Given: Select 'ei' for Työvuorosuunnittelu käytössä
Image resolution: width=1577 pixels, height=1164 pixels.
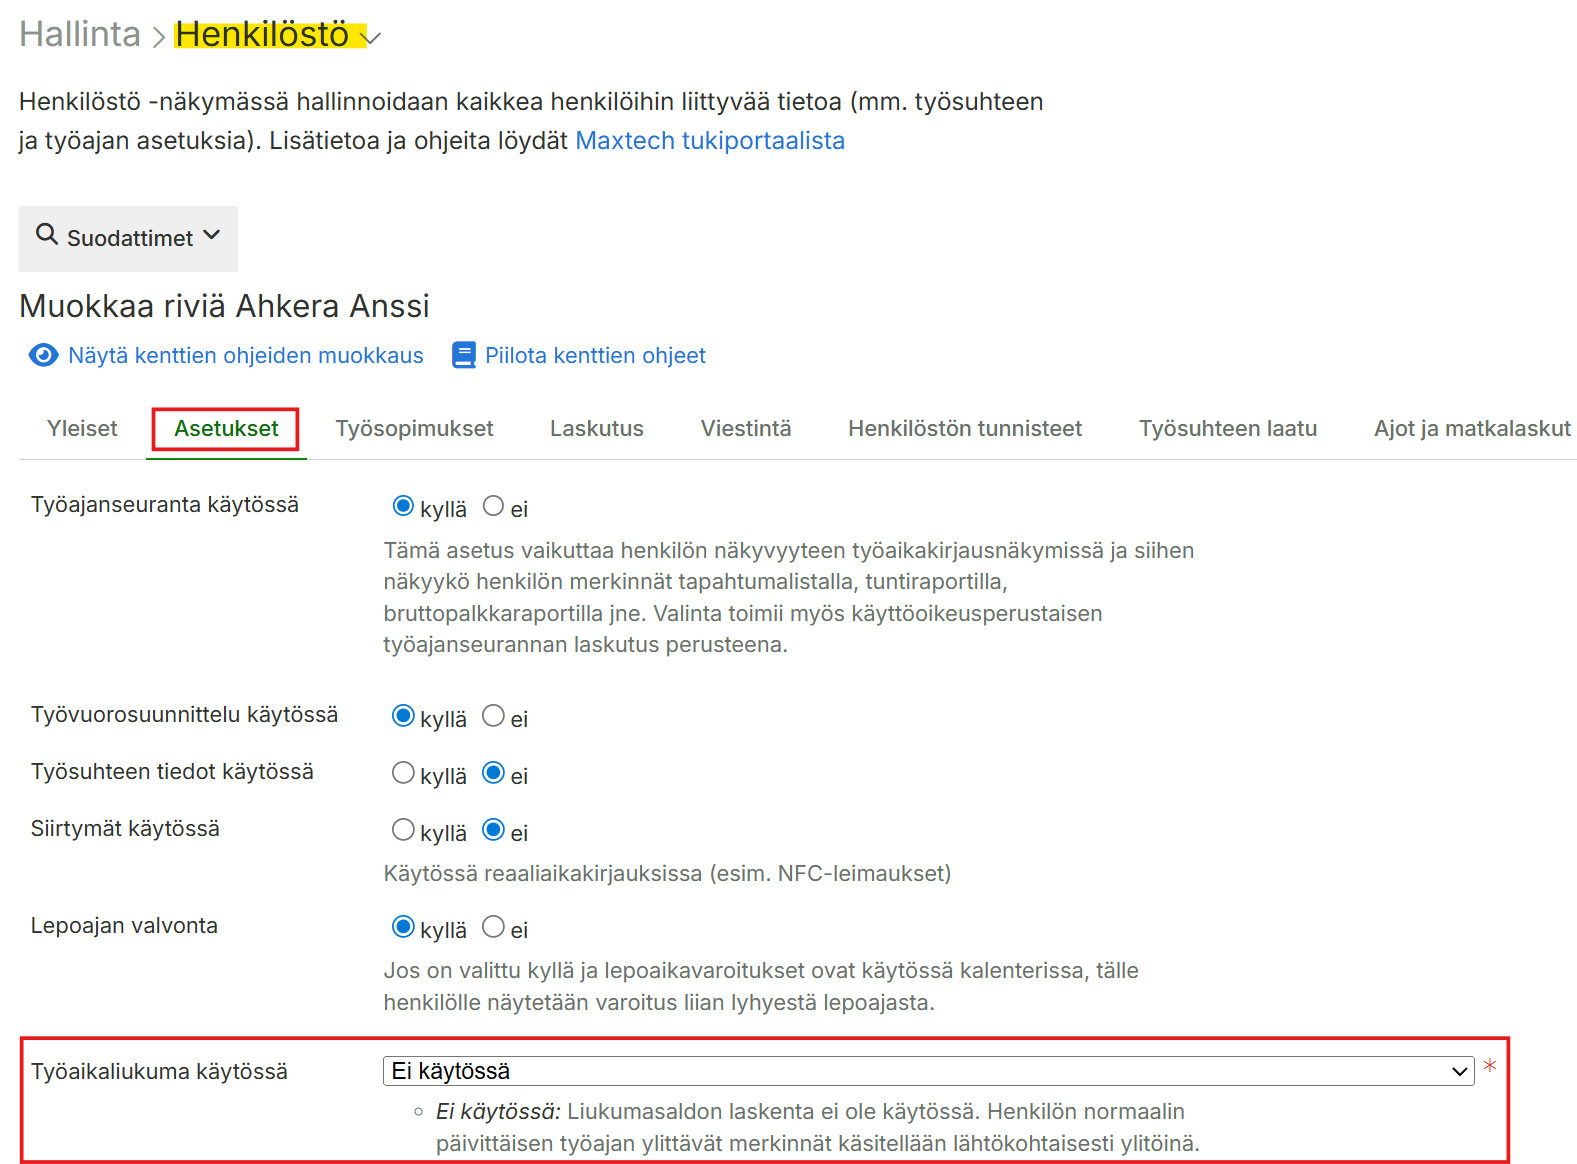Looking at the screenshot, I should click(x=493, y=716).
